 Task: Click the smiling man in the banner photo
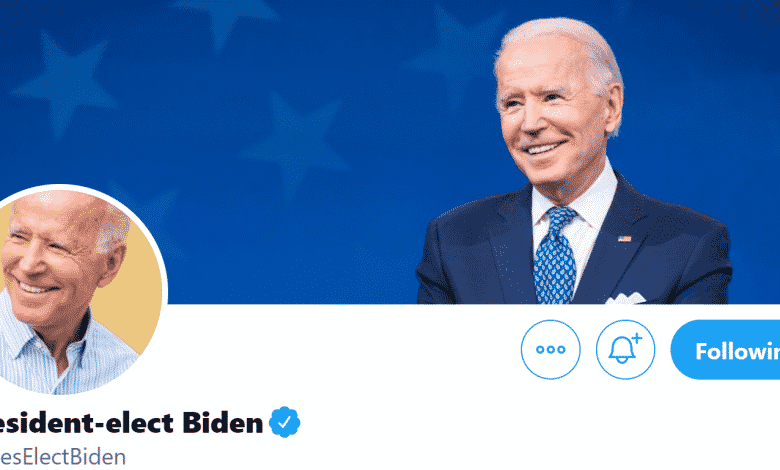coord(573,164)
